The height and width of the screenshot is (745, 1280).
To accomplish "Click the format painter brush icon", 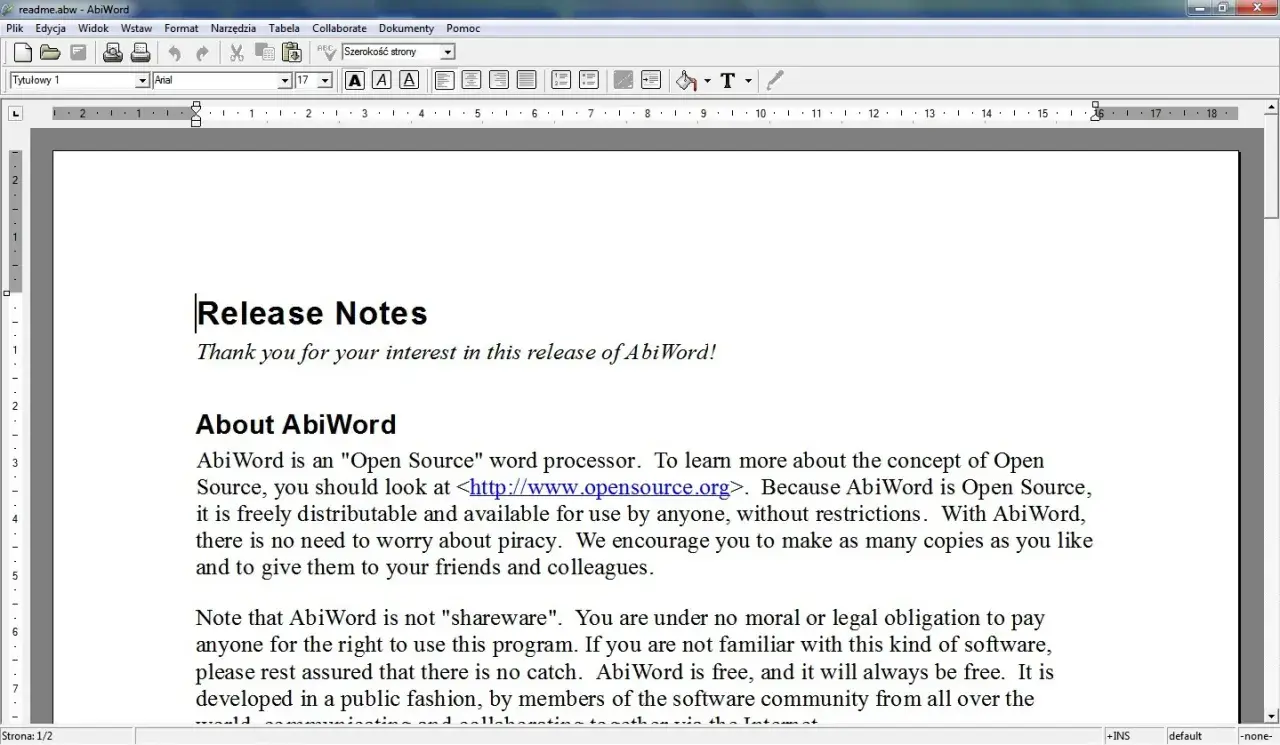I will click(775, 80).
